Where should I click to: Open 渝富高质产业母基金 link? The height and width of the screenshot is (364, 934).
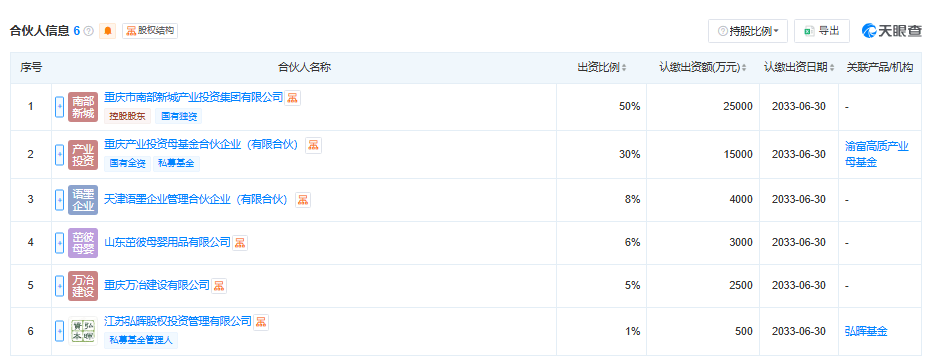tap(877, 154)
